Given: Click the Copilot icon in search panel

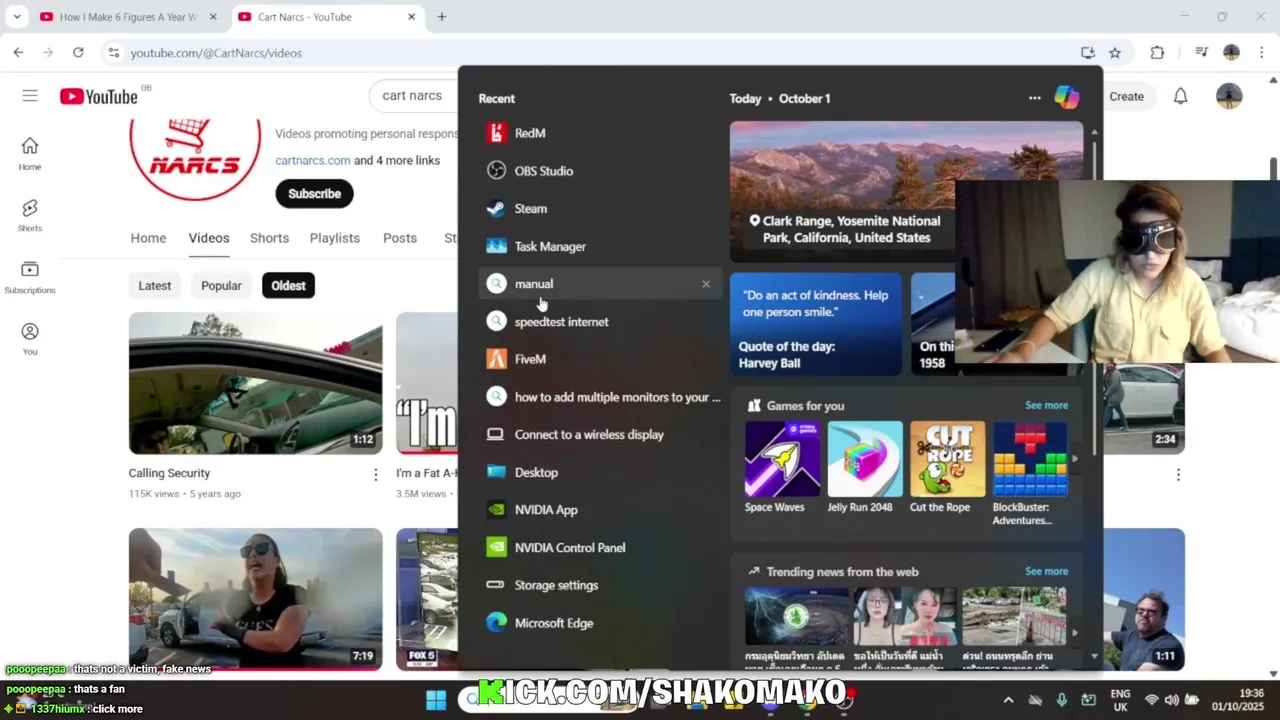Looking at the screenshot, I should (x=1067, y=97).
